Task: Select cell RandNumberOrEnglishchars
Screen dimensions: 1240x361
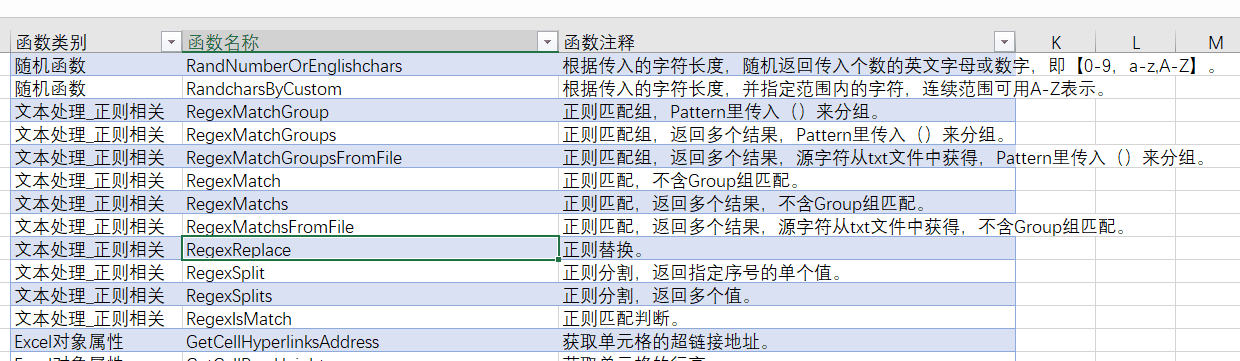Action: [370, 66]
